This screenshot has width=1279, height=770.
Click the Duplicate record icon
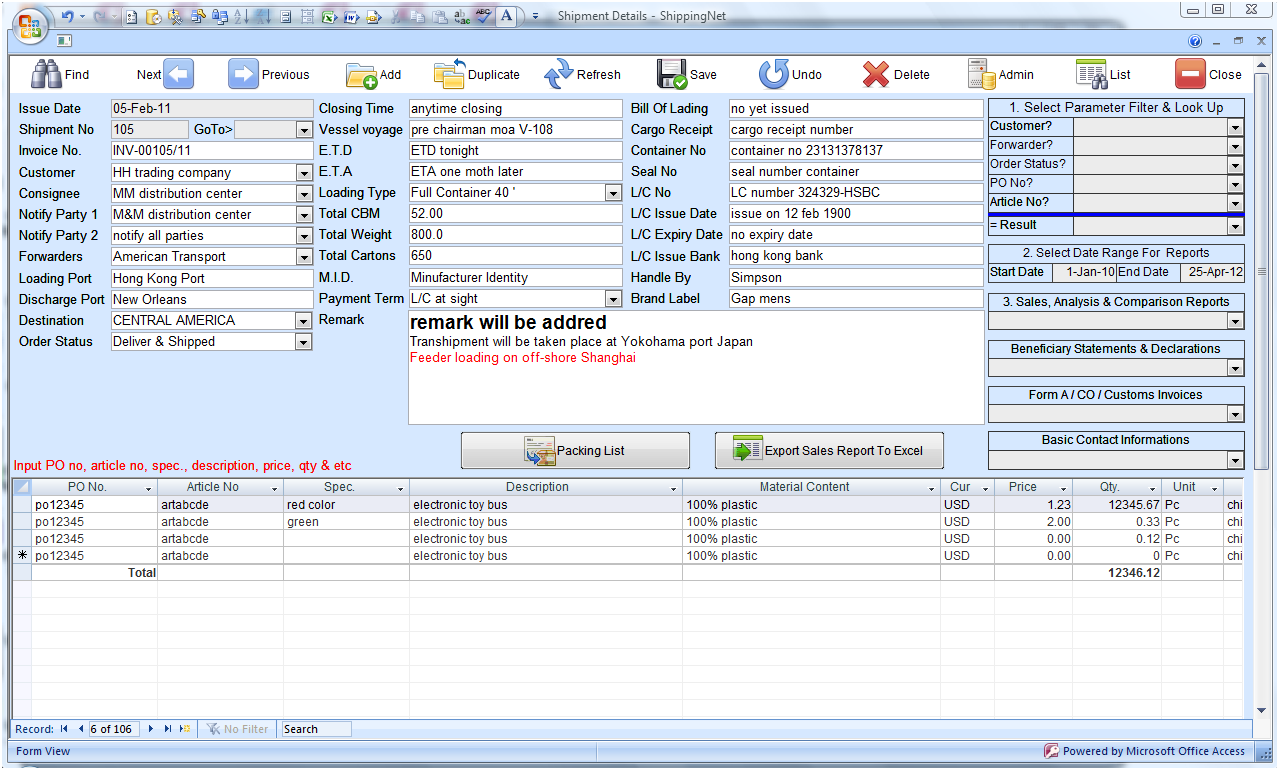click(449, 75)
